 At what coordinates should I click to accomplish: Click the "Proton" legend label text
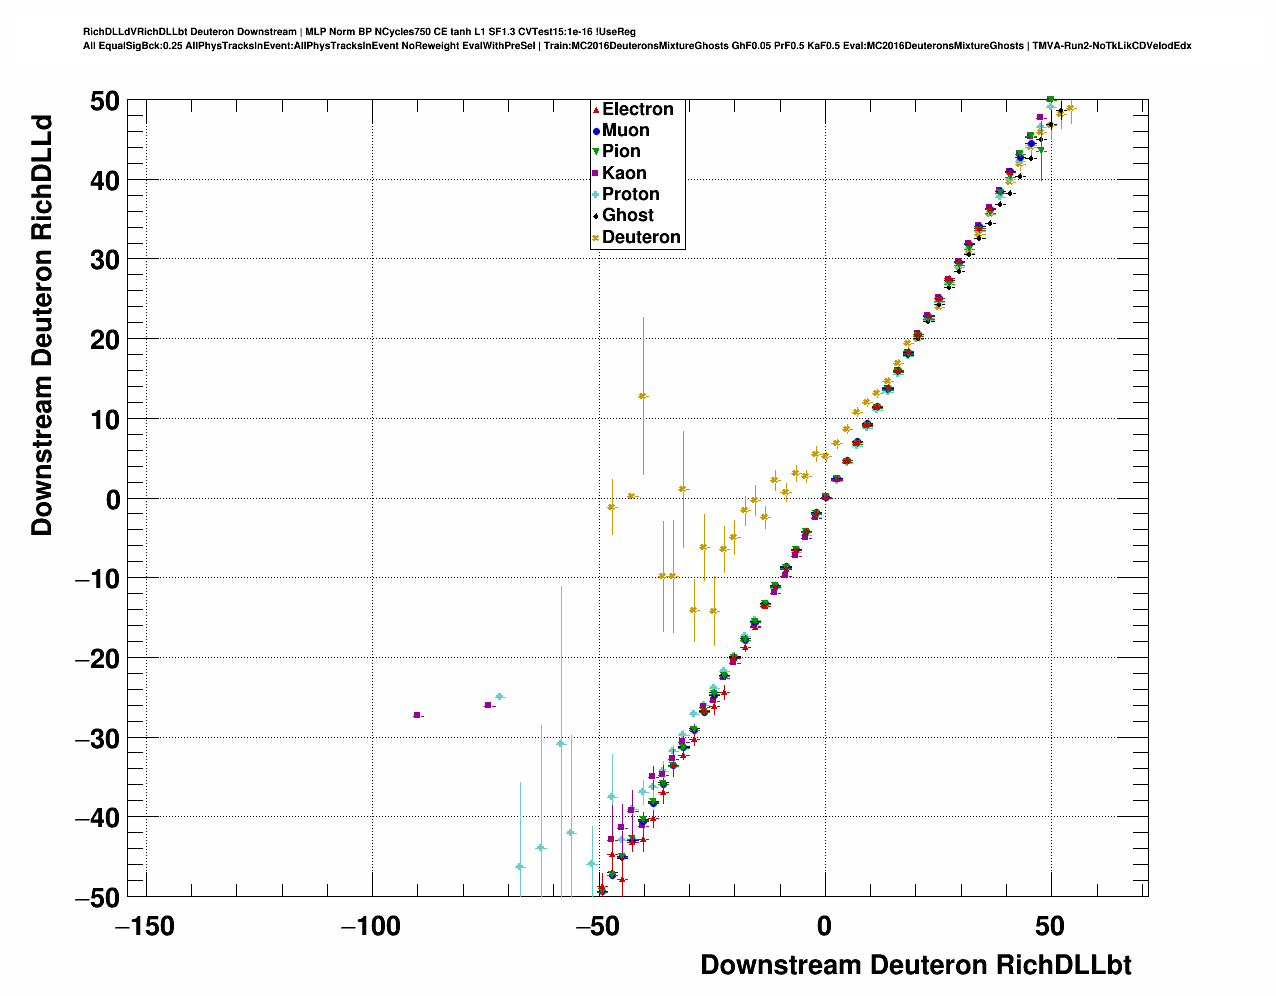point(630,195)
